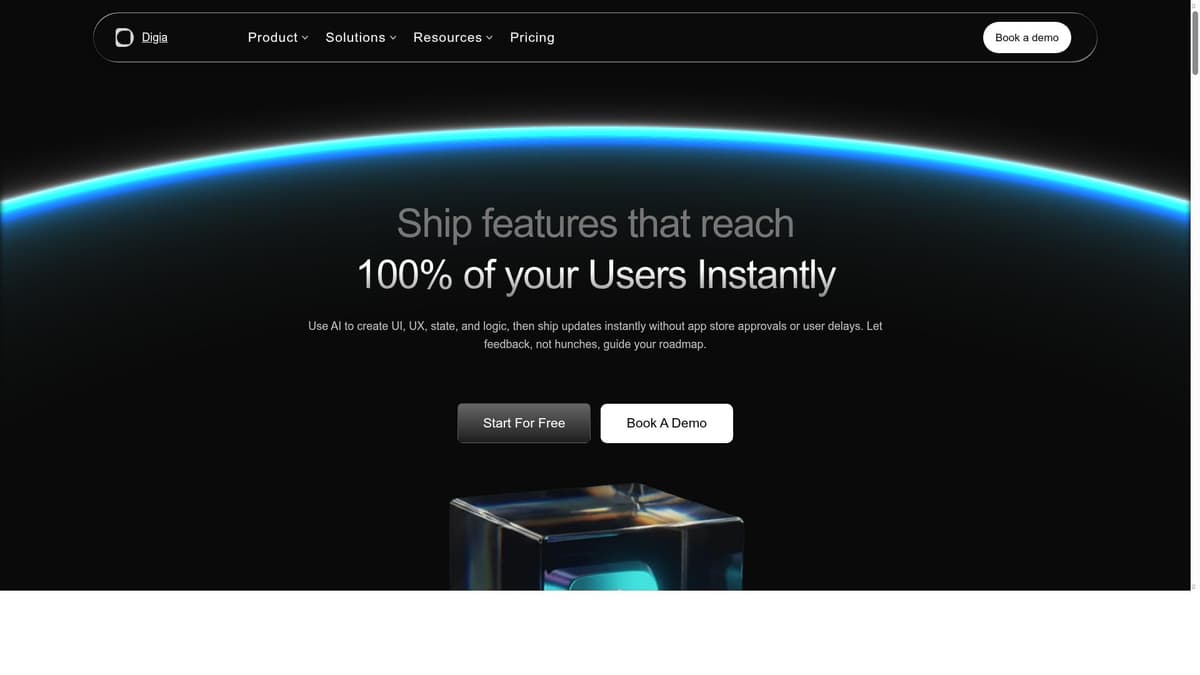Click the Book a demo navbar button
1200x675 pixels.
(x=1027, y=37)
